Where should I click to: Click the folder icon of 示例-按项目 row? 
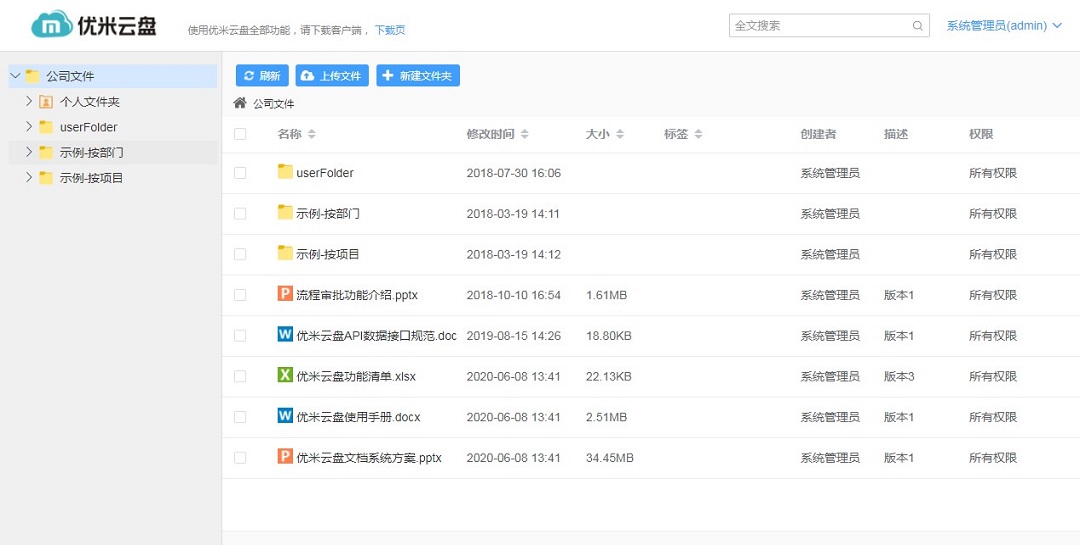point(285,254)
